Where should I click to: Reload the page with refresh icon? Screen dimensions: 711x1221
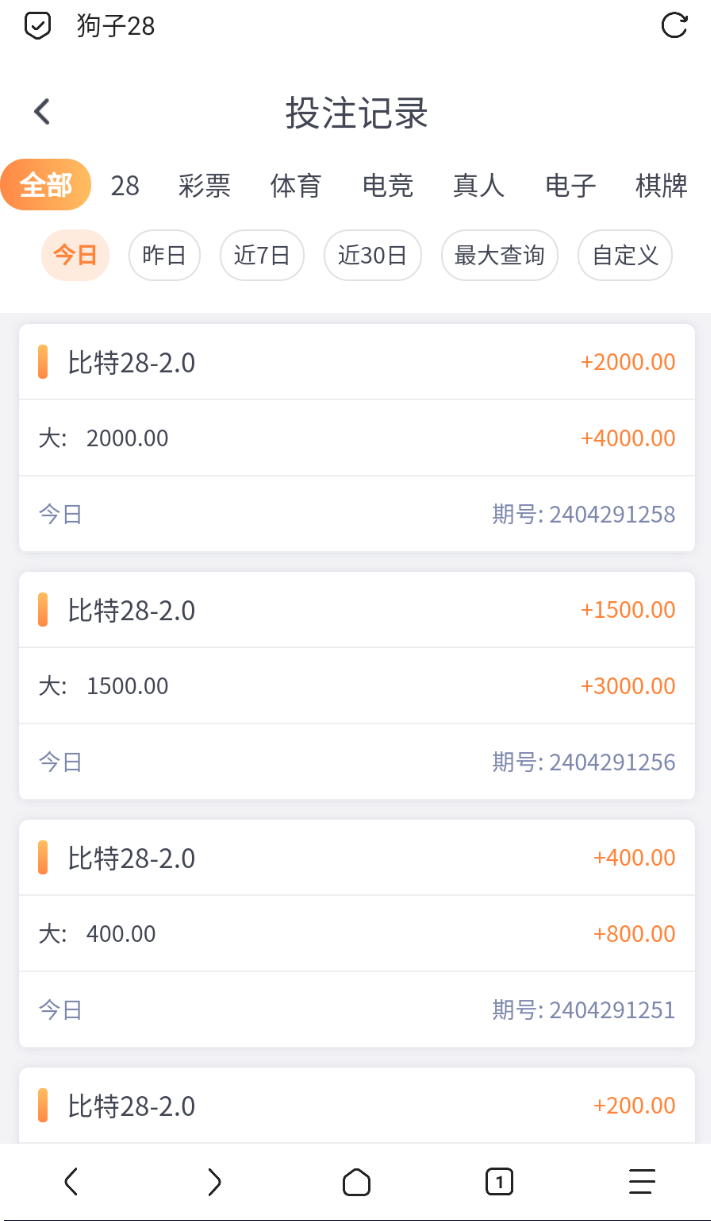point(675,26)
